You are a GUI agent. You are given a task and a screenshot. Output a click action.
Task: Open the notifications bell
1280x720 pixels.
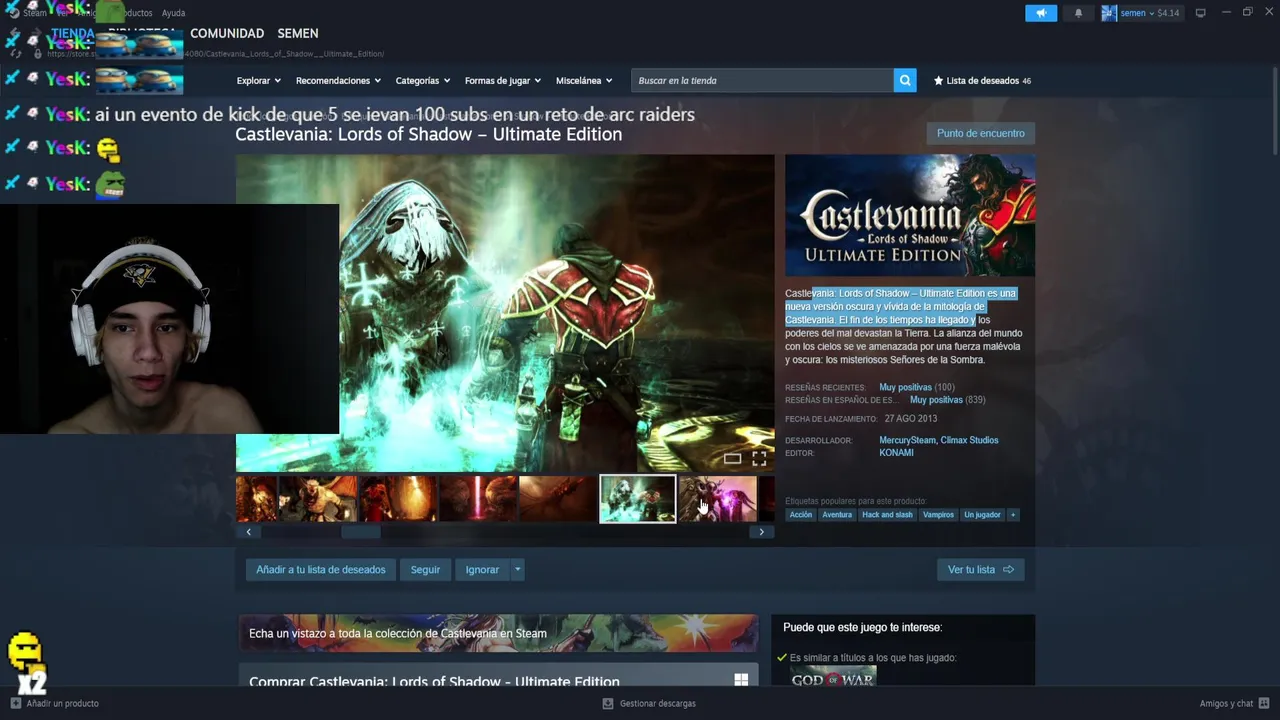(1078, 13)
